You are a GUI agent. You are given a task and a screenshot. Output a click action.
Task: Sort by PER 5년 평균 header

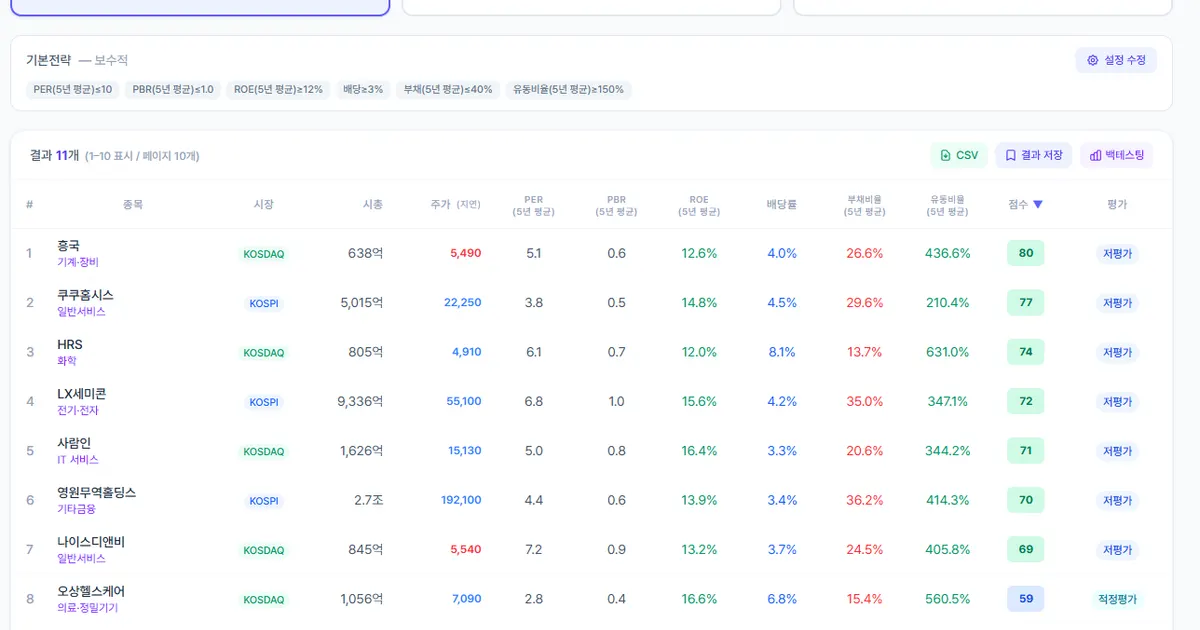click(x=533, y=205)
